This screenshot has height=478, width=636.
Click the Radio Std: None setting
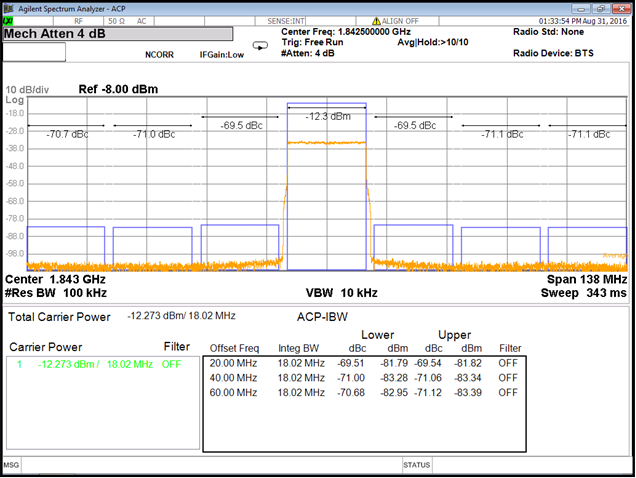click(x=547, y=31)
